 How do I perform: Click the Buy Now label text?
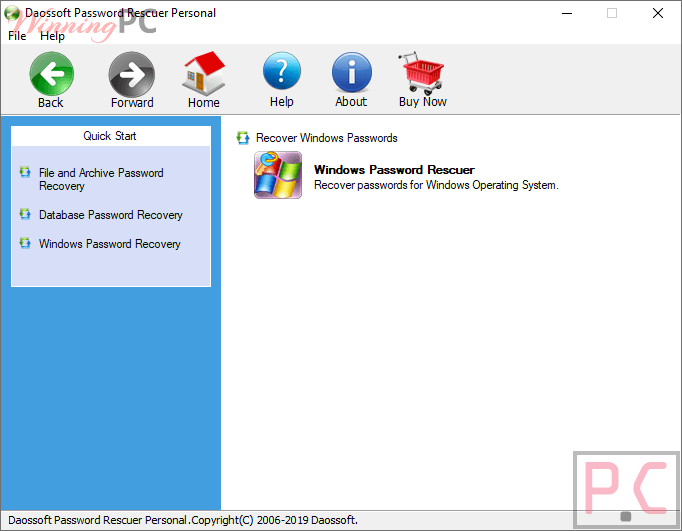[423, 102]
